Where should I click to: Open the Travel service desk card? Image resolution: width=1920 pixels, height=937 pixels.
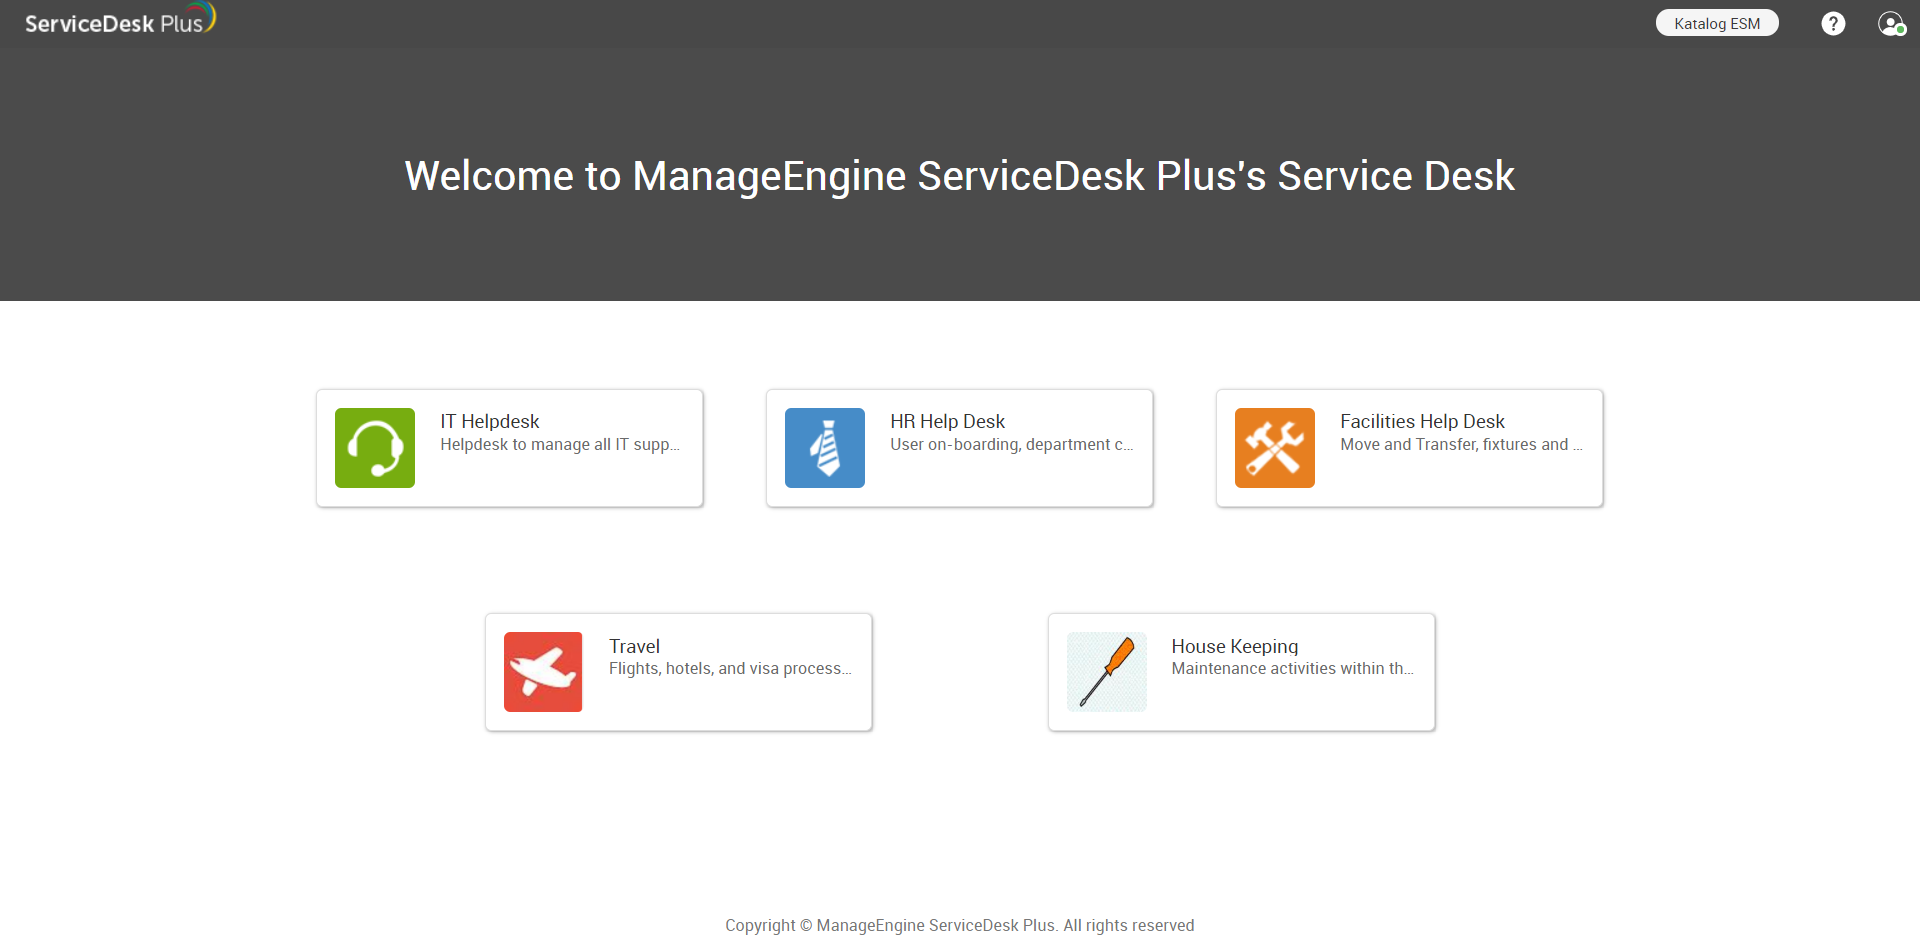[x=678, y=671]
